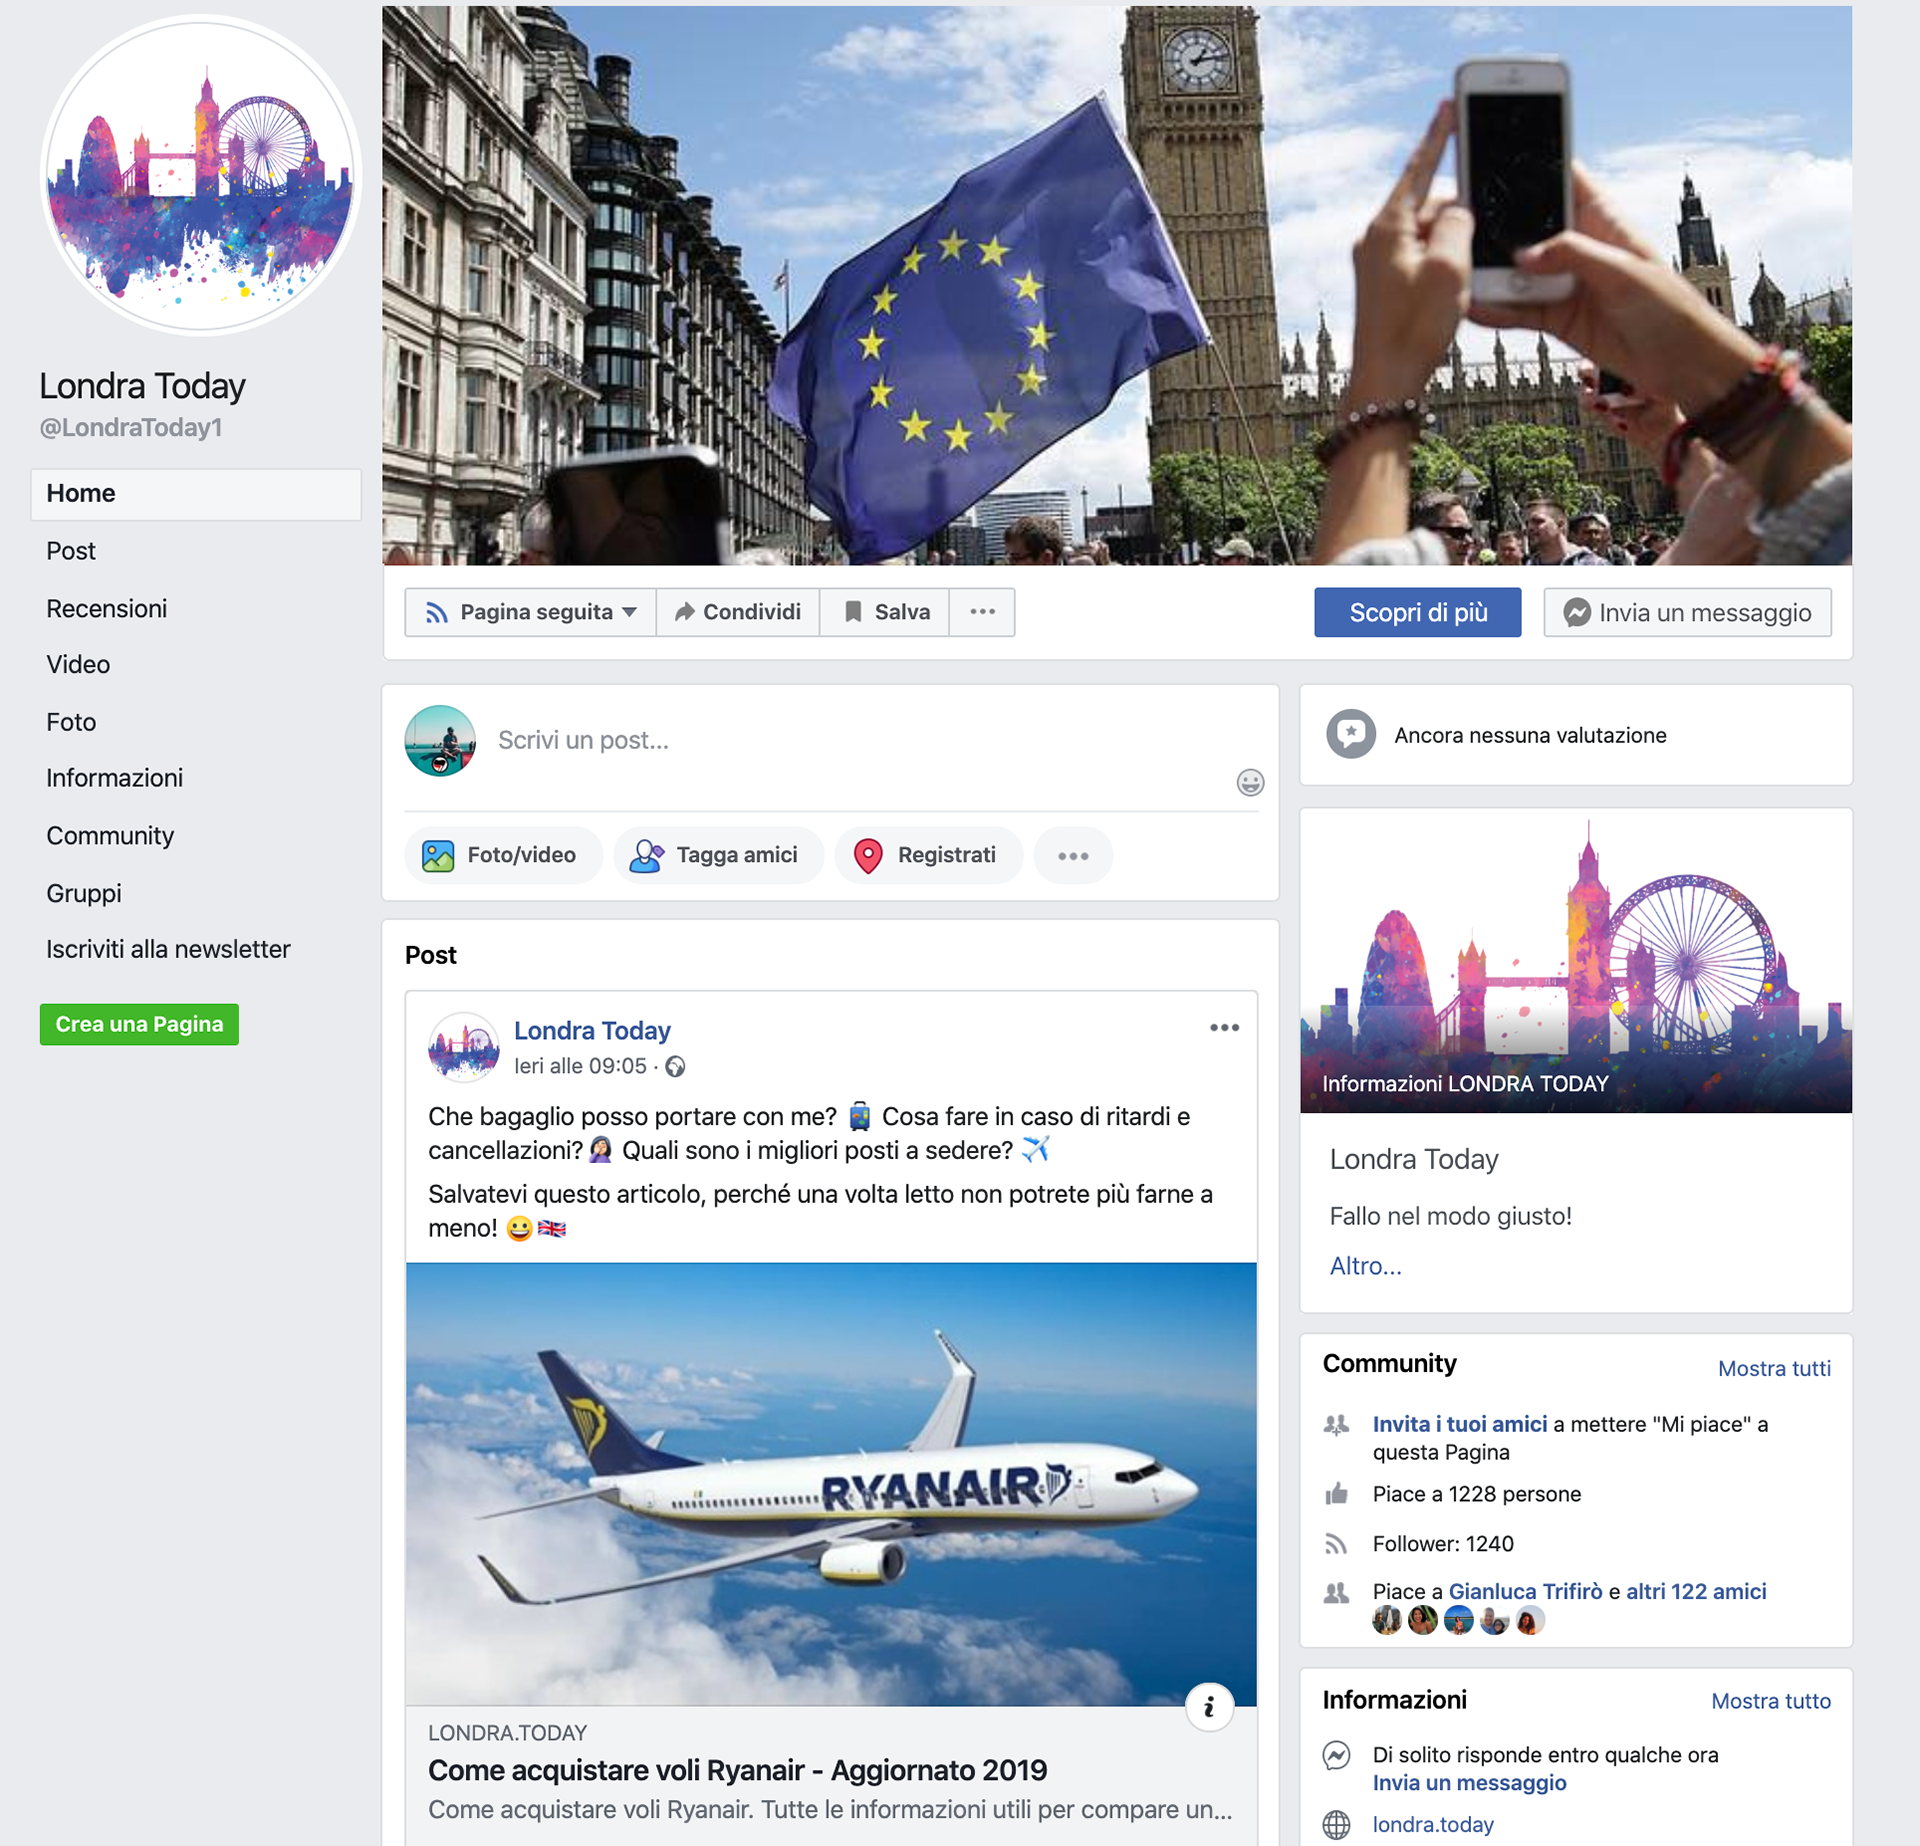Viewport: 1920px width, 1846px height.
Task: Click the Tagga amici button
Action: 718,855
